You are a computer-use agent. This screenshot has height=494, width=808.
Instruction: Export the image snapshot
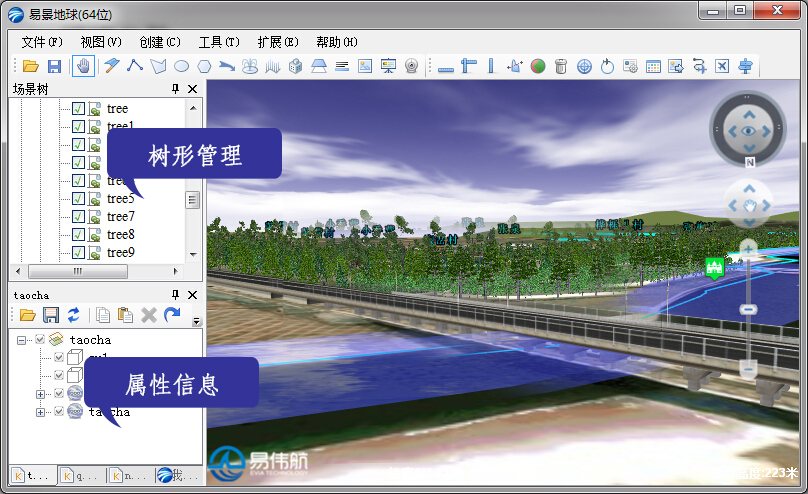coord(676,66)
